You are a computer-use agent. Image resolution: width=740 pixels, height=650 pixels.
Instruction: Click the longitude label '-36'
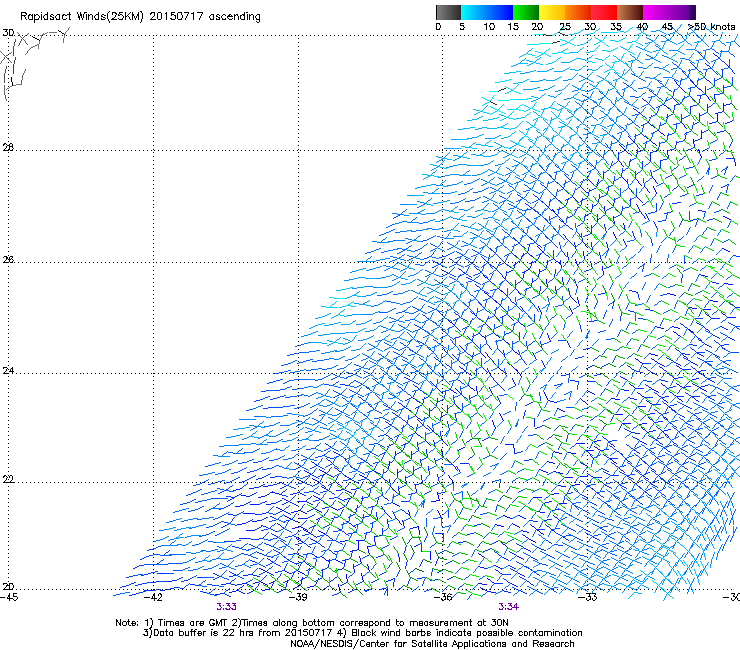coord(443,597)
